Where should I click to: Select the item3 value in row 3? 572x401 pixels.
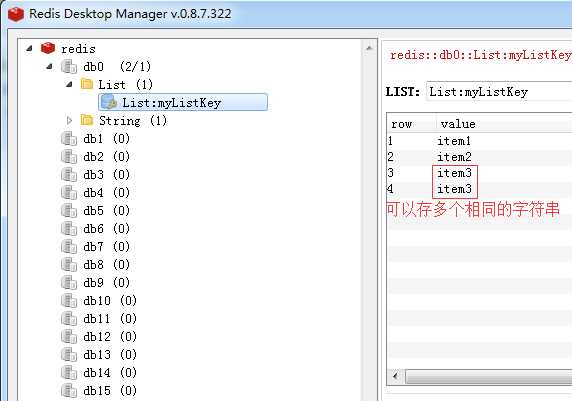tap(454, 173)
